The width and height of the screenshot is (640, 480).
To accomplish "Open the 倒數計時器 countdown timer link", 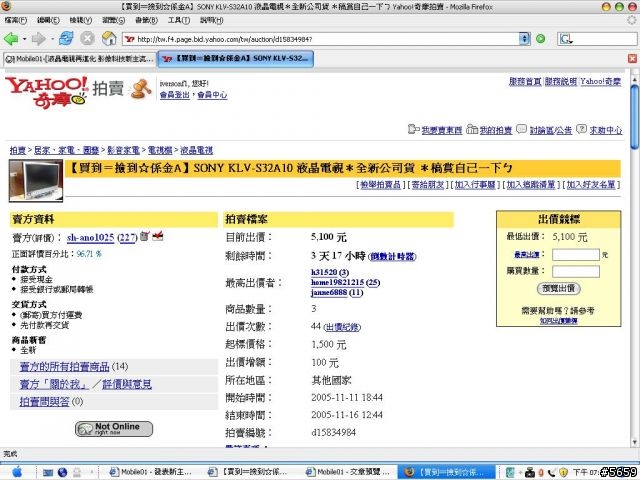I will click(392, 256).
